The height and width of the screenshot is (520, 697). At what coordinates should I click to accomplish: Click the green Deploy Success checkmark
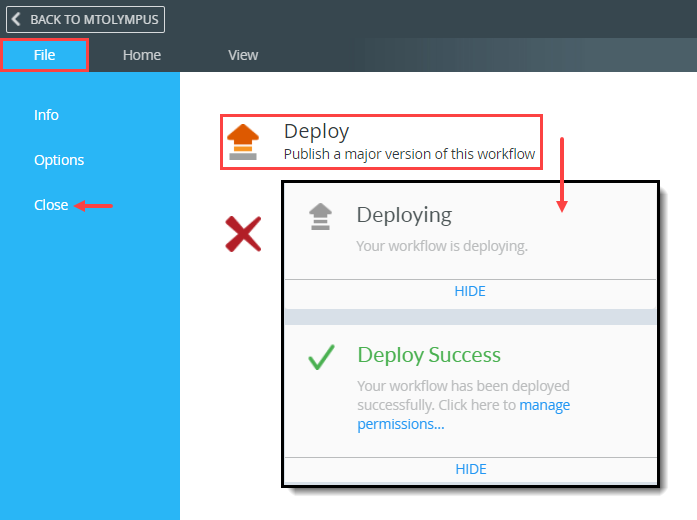tap(321, 357)
